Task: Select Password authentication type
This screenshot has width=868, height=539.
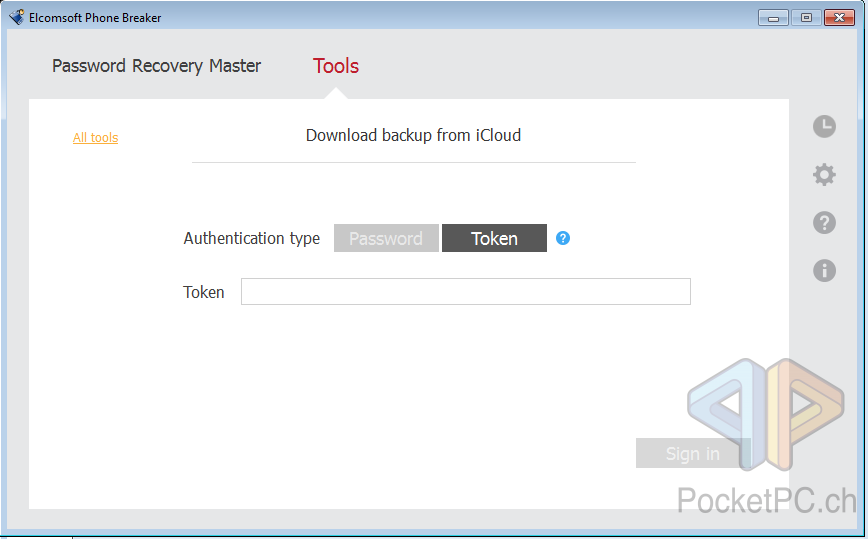Action: pyautogui.click(x=386, y=238)
